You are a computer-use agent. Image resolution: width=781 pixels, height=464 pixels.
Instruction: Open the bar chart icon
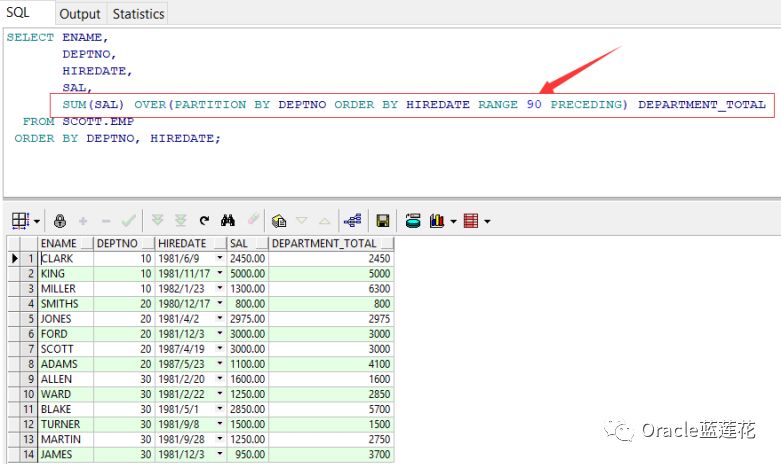pyautogui.click(x=437, y=221)
